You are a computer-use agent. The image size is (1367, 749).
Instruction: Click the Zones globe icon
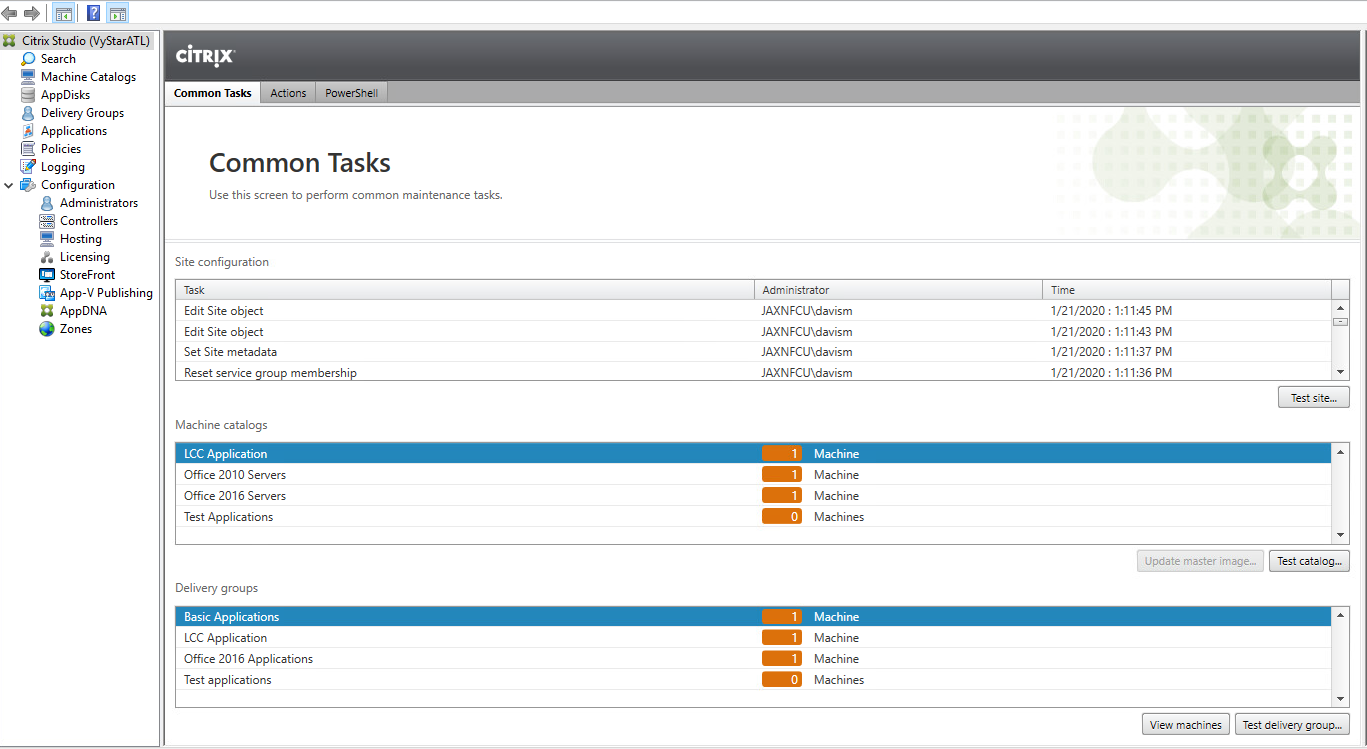pos(47,329)
